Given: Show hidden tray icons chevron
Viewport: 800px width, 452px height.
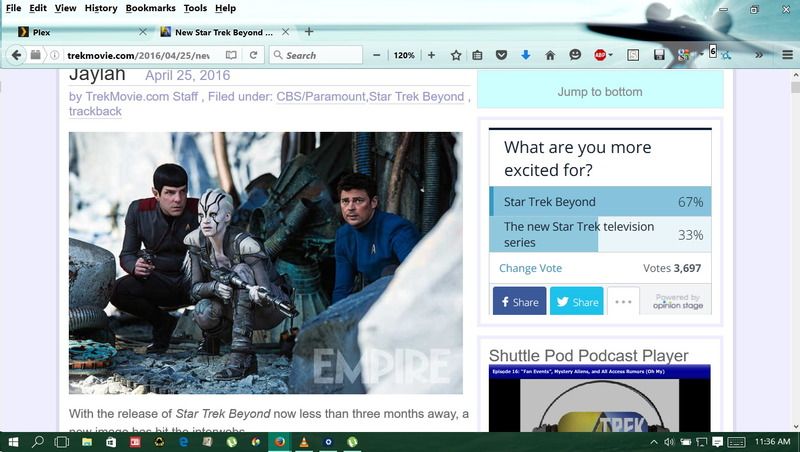Looking at the screenshot, I should (654, 442).
